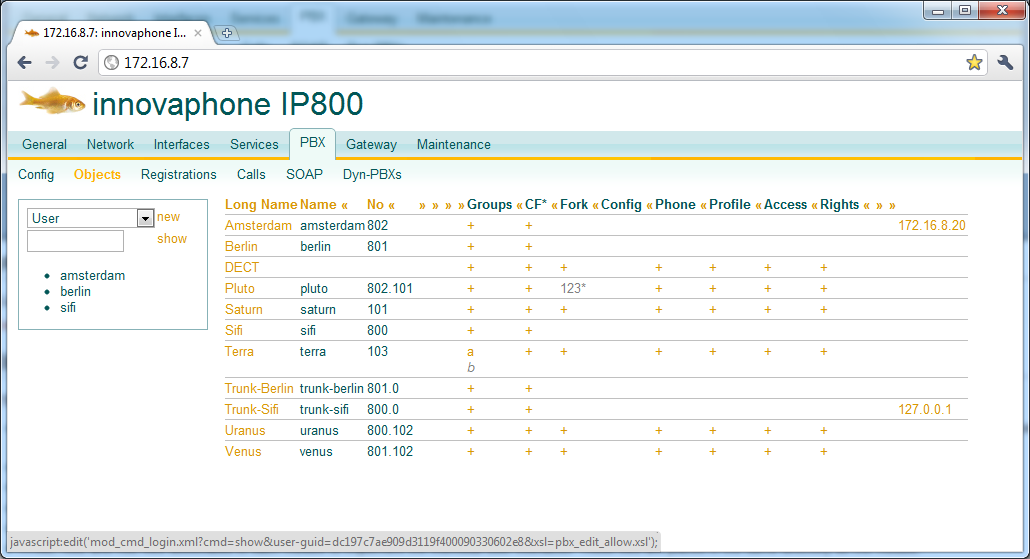Click the Groups plus for Amsterdam
1030x559 pixels.
click(x=470, y=226)
